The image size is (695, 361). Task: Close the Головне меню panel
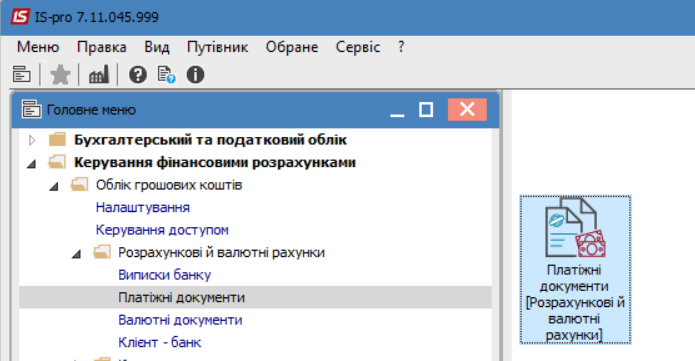coord(467,110)
